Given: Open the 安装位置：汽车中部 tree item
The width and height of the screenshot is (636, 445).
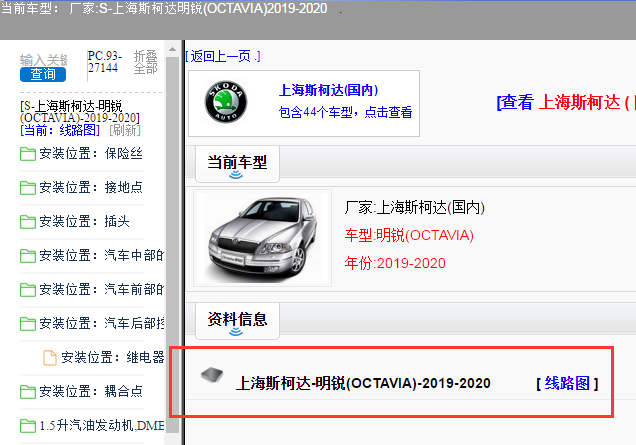Looking at the screenshot, I should click(x=101, y=256).
